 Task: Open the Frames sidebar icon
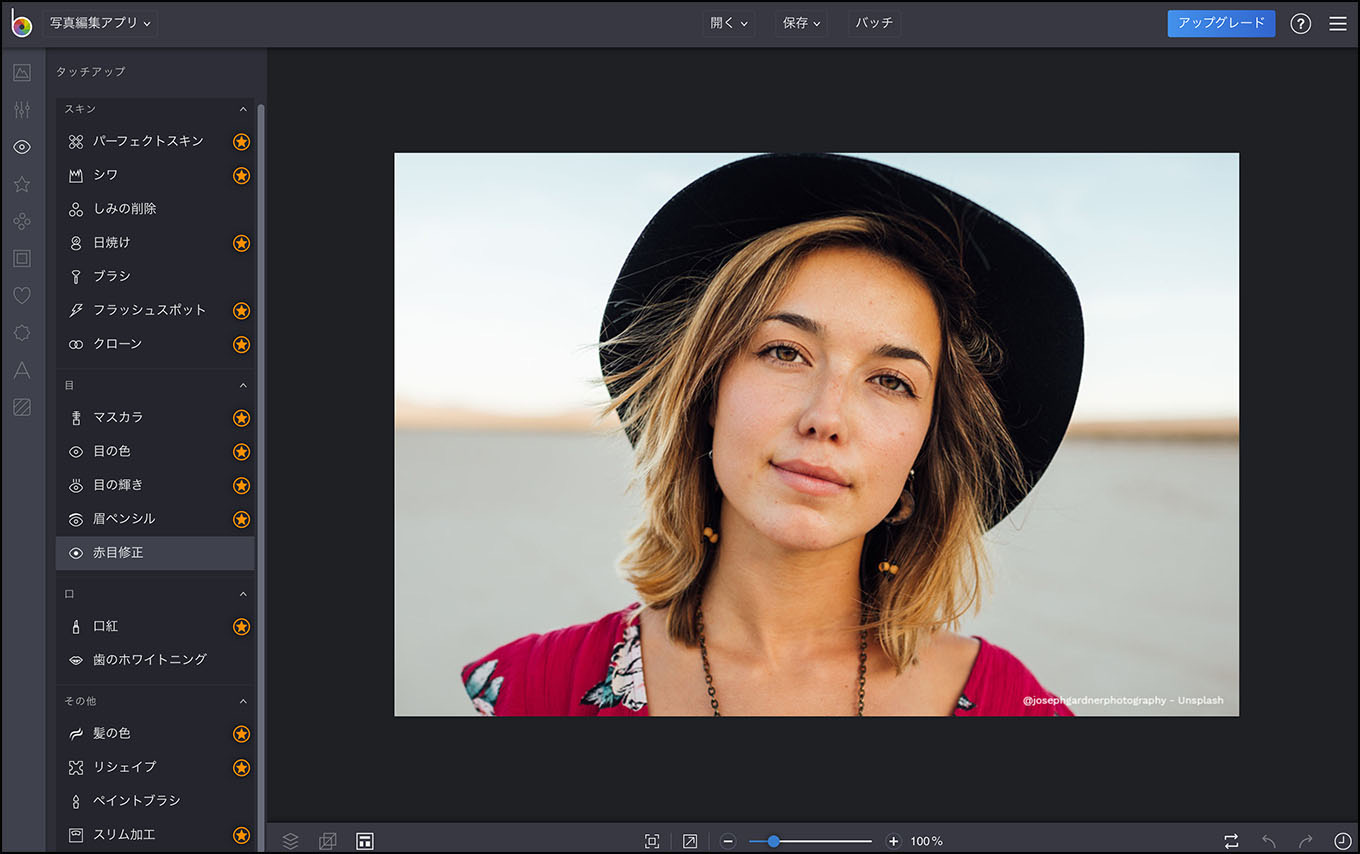[x=22, y=258]
